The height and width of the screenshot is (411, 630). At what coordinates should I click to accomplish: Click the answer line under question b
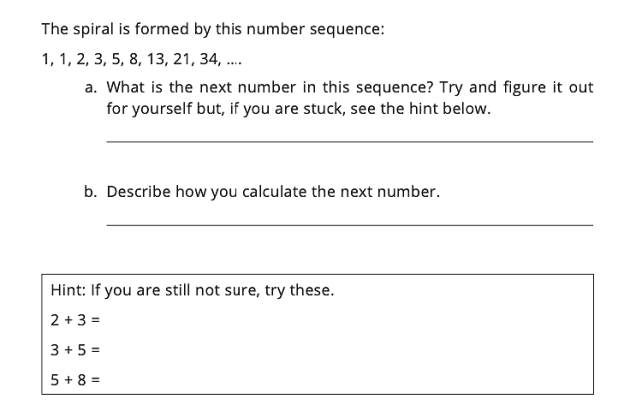[x=348, y=224]
